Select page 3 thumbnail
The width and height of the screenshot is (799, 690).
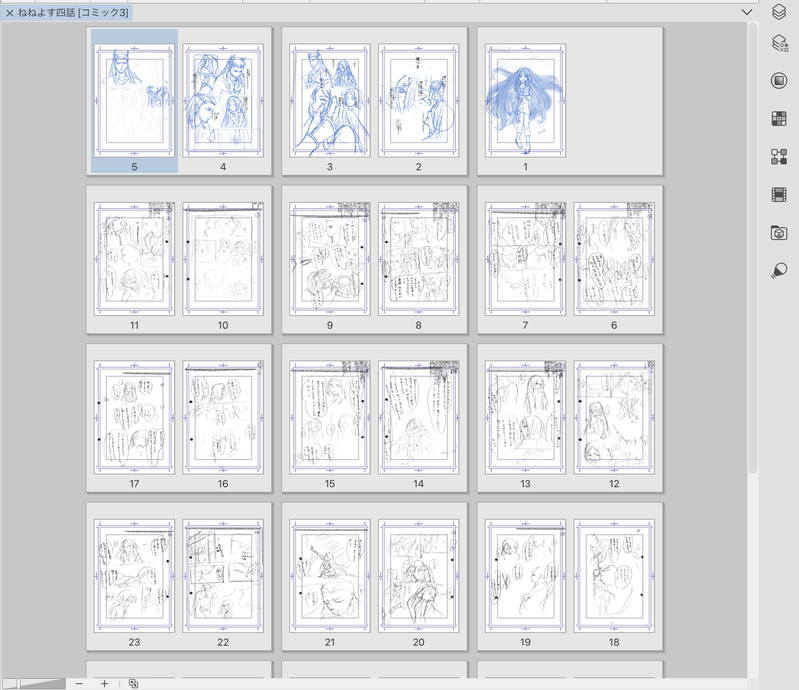pyautogui.click(x=330, y=101)
